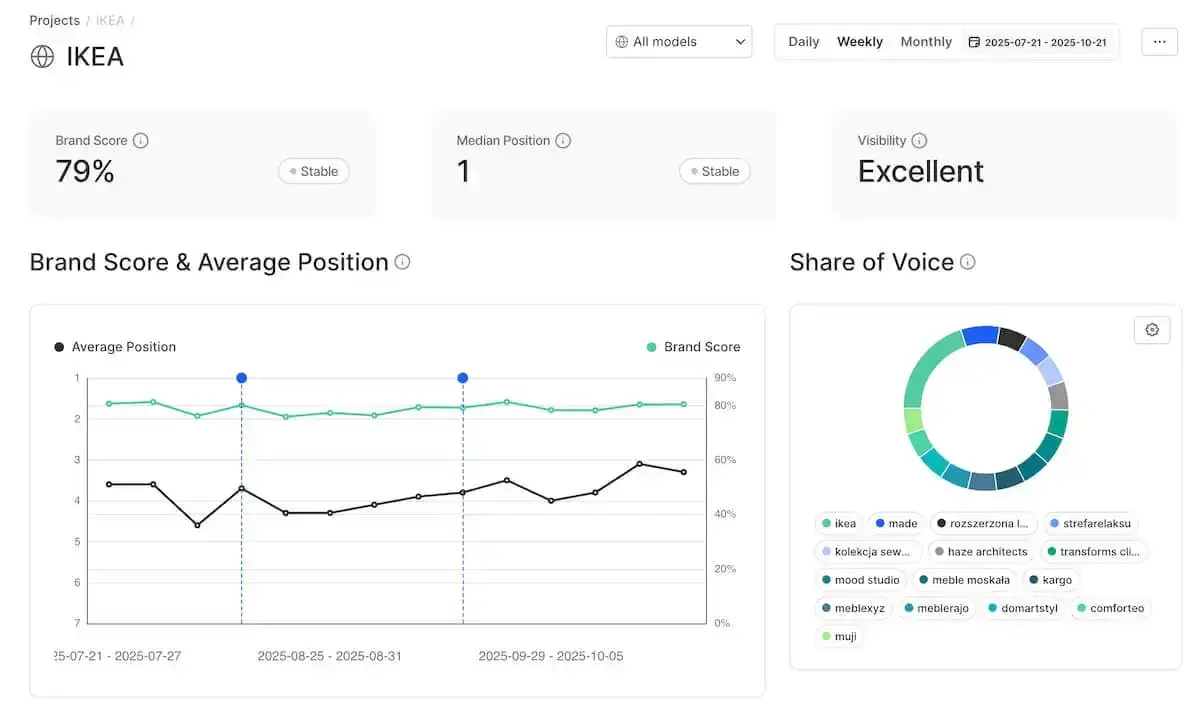Screen dimensions: 1200x706
Task: Toggle the muji legend chip
Action: click(839, 636)
